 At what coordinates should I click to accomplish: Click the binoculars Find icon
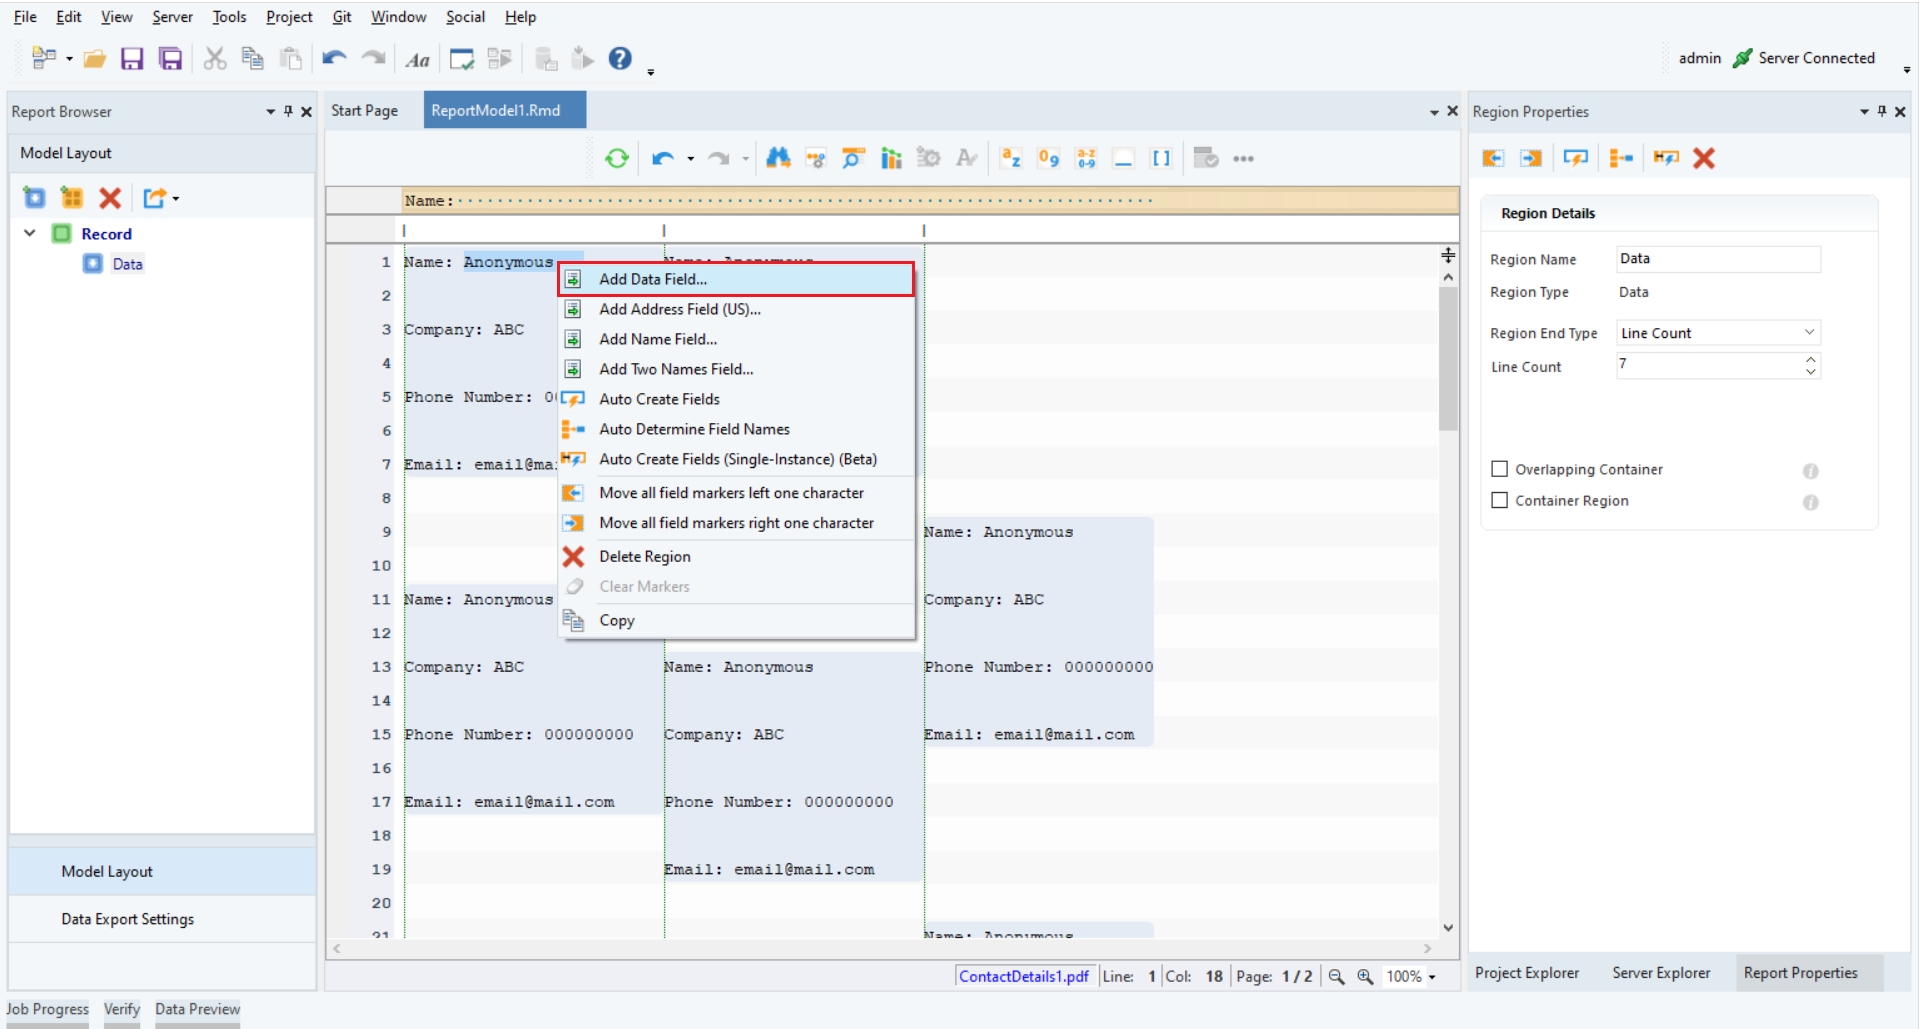point(778,158)
